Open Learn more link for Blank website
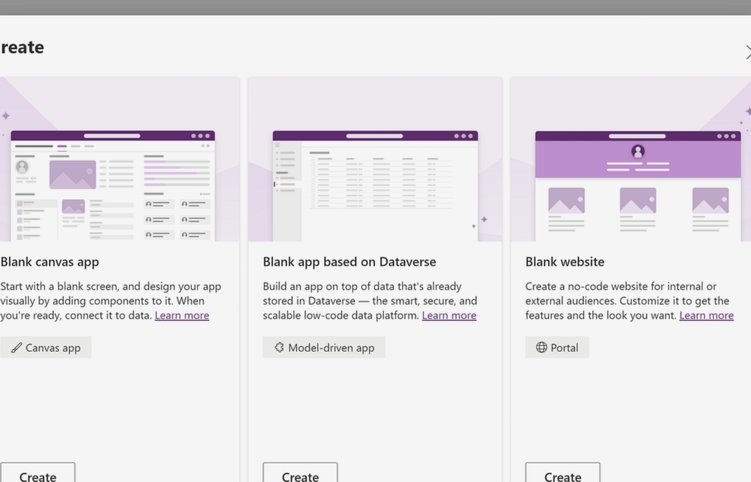The height and width of the screenshot is (482, 751). click(706, 315)
